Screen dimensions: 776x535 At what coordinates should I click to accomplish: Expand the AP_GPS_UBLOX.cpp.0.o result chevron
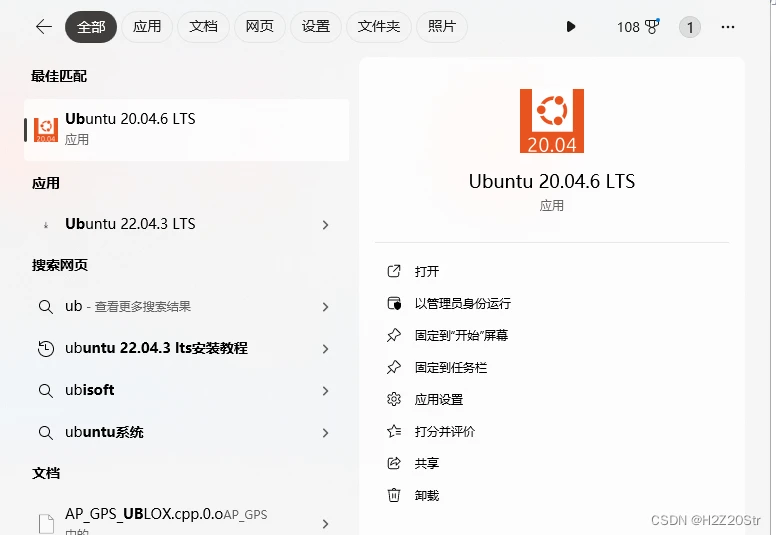point(325,524)
